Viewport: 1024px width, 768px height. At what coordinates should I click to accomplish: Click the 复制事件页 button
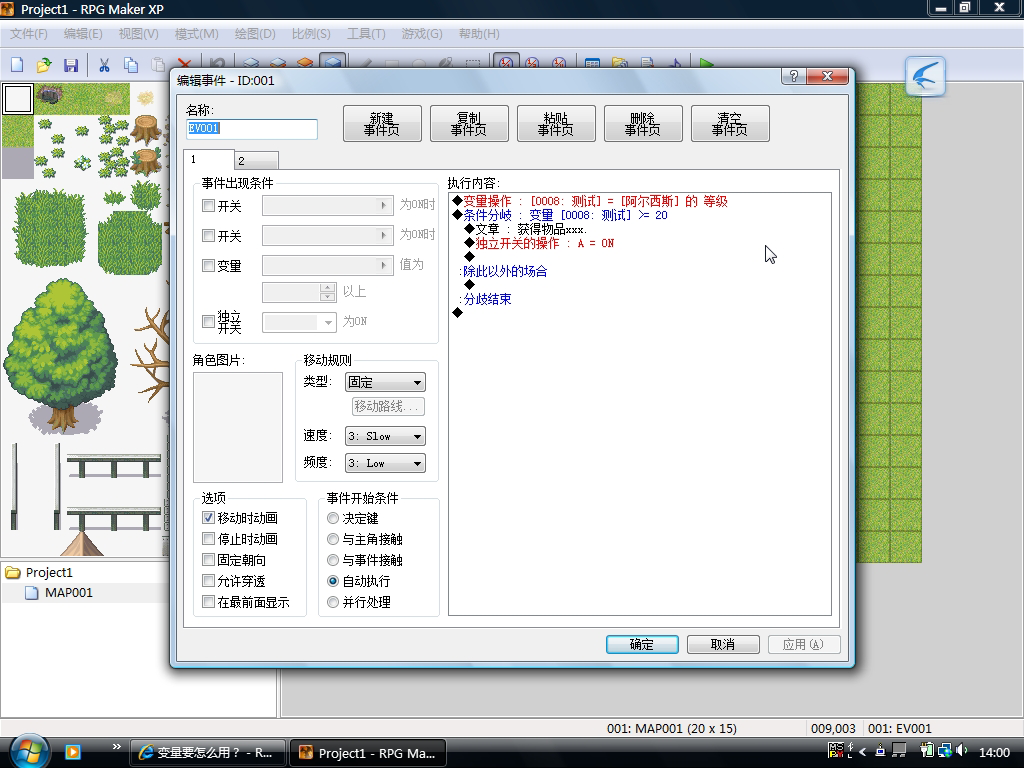point(469,123)
